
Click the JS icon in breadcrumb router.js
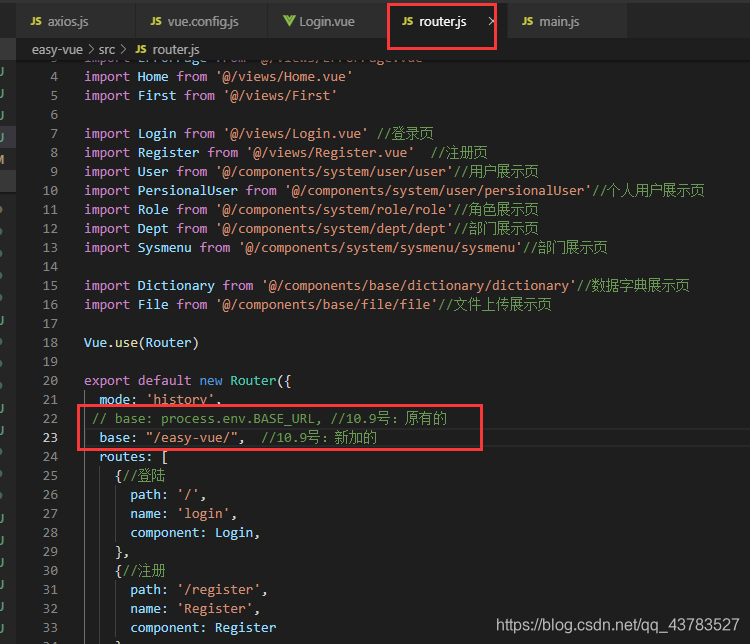coord(141,49)
